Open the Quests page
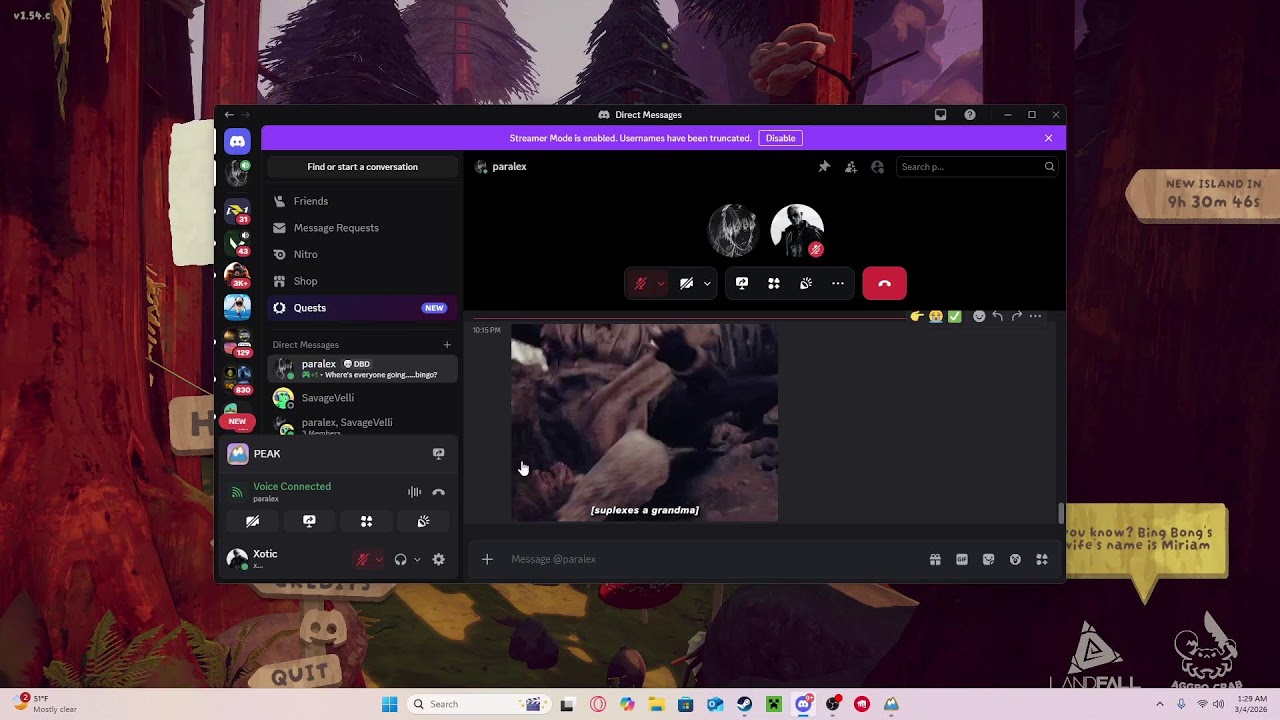 point(362,308)
